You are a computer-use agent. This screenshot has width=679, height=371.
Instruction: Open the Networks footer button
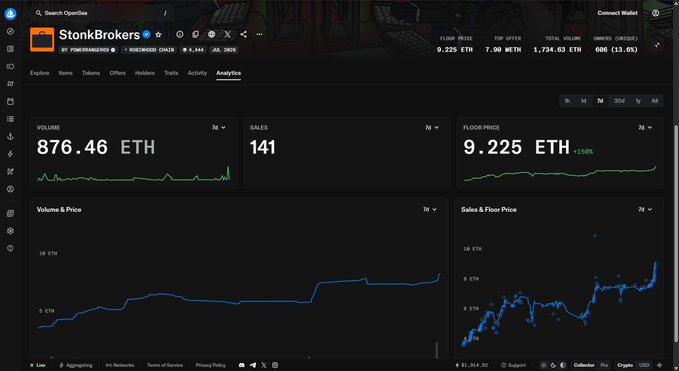[120, 365]
